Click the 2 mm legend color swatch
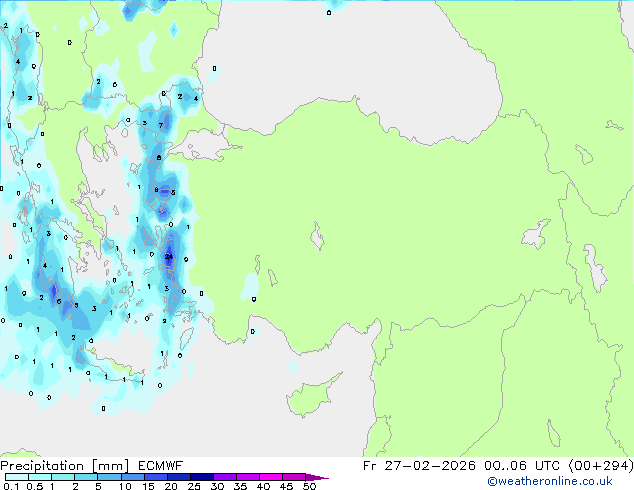634x490 pixels. coord(86,477)
